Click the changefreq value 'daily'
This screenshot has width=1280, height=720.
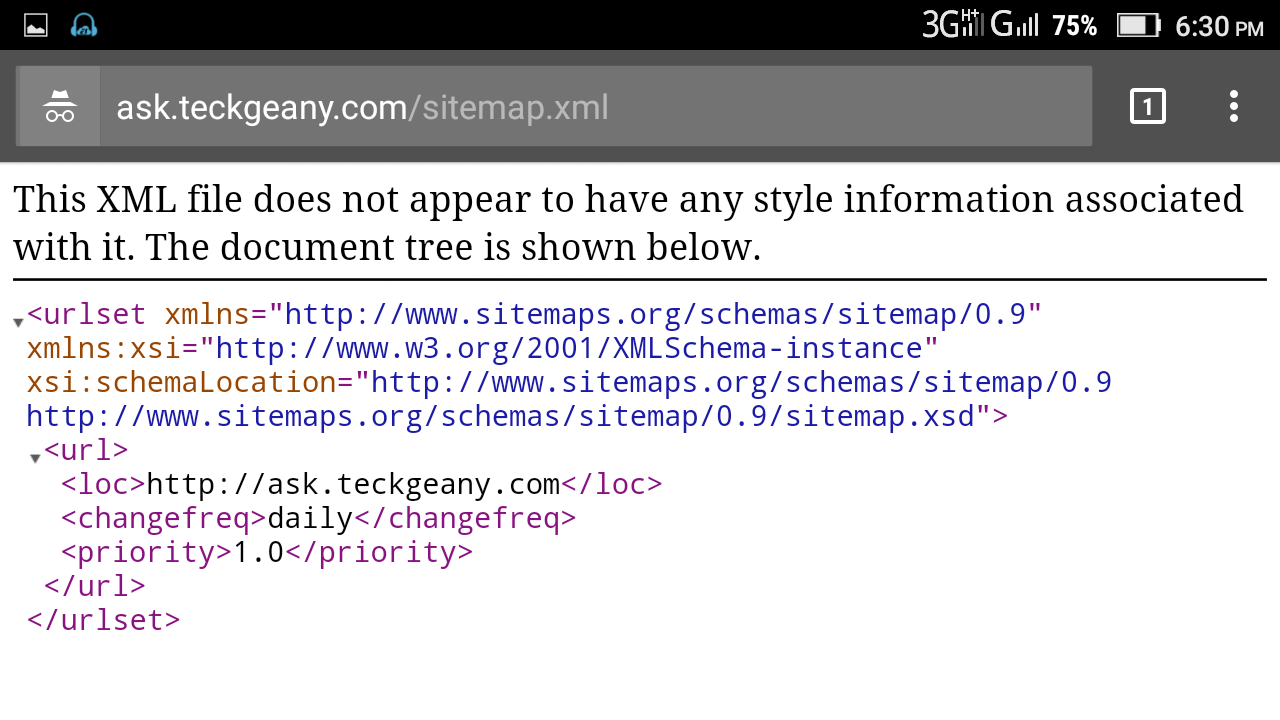(x=310, y=518)
